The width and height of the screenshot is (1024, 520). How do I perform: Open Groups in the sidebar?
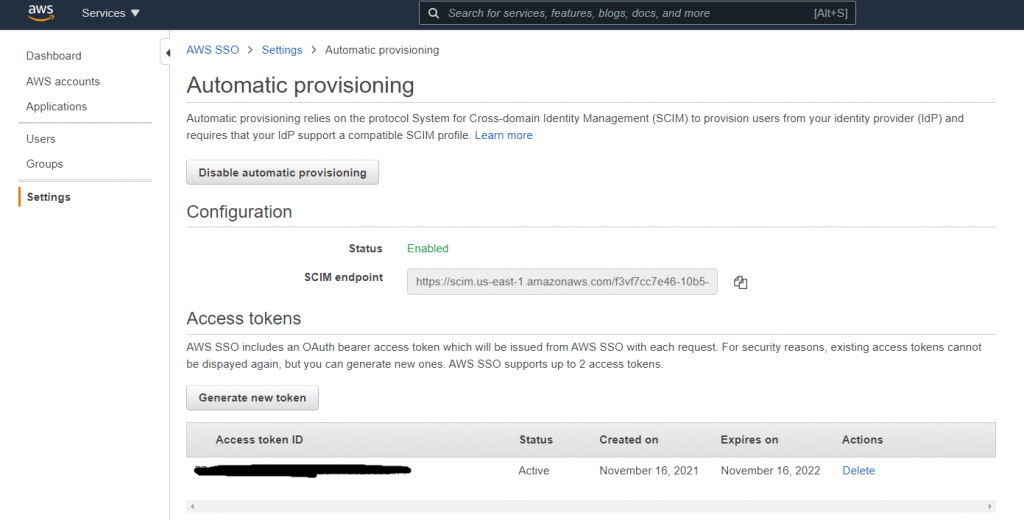tap(44, 164)
